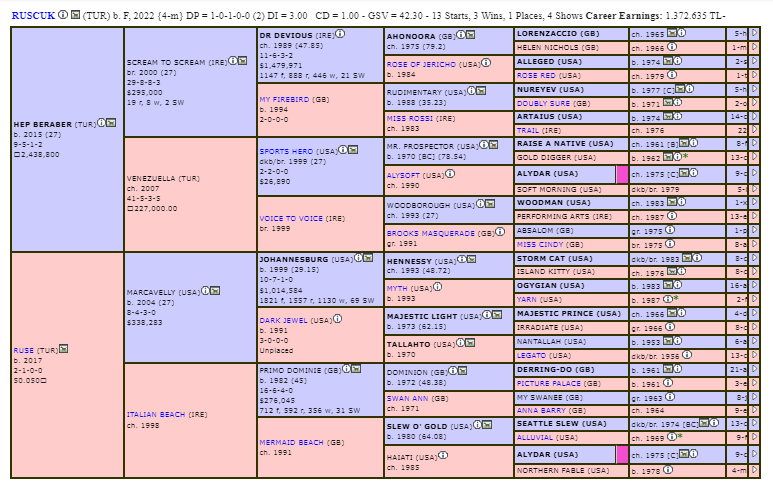Open ITALIAN BEACH horse link
The height and width of the screenshot is (485, 773).
click(156, 415)
